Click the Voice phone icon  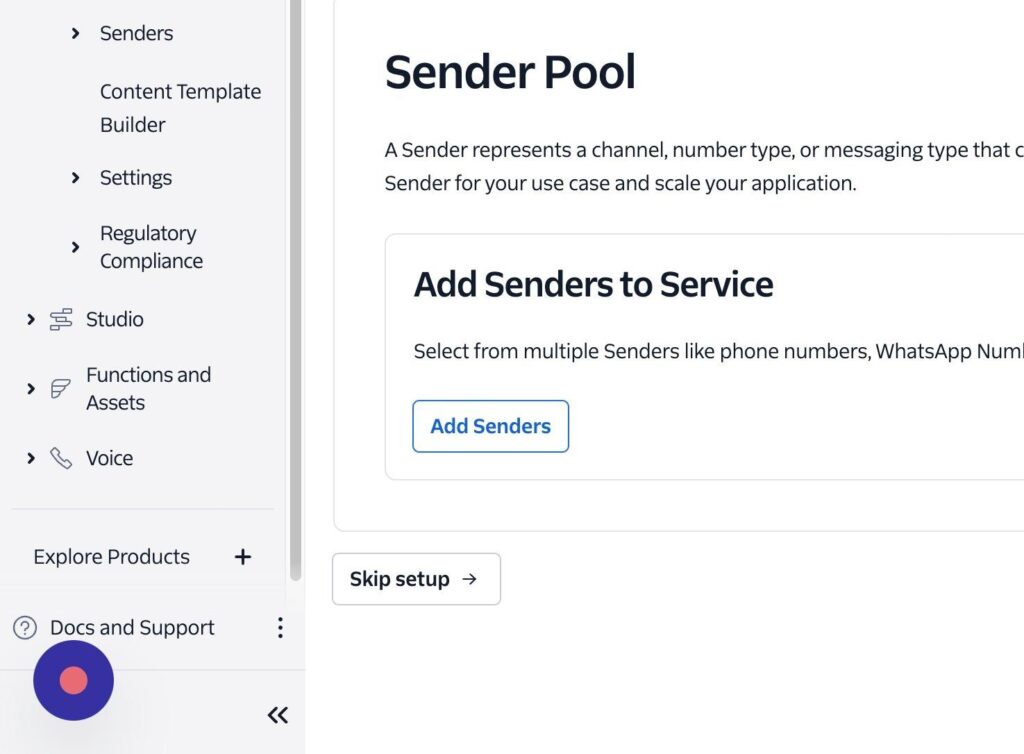[61, 458]
